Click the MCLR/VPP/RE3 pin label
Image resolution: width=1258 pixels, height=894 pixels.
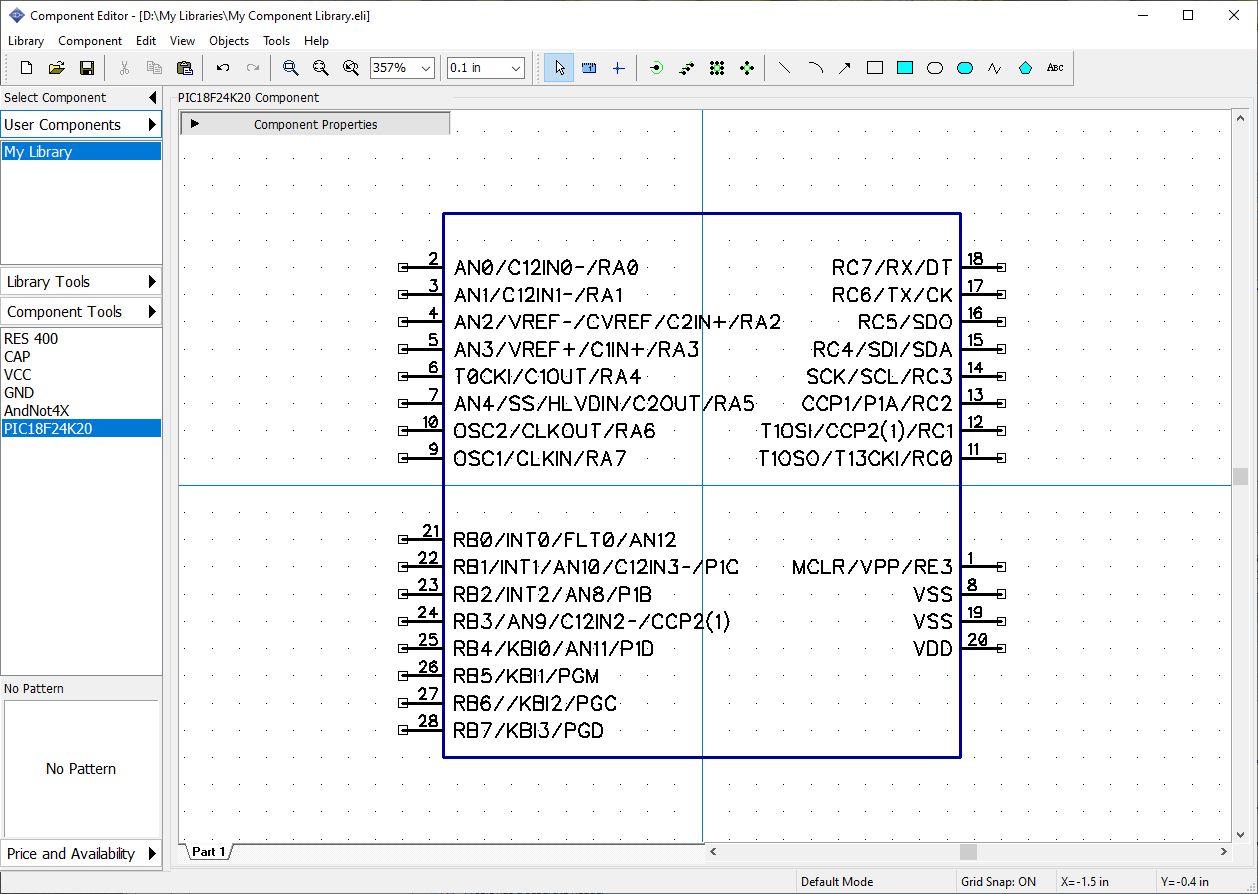tap(872, 568)
